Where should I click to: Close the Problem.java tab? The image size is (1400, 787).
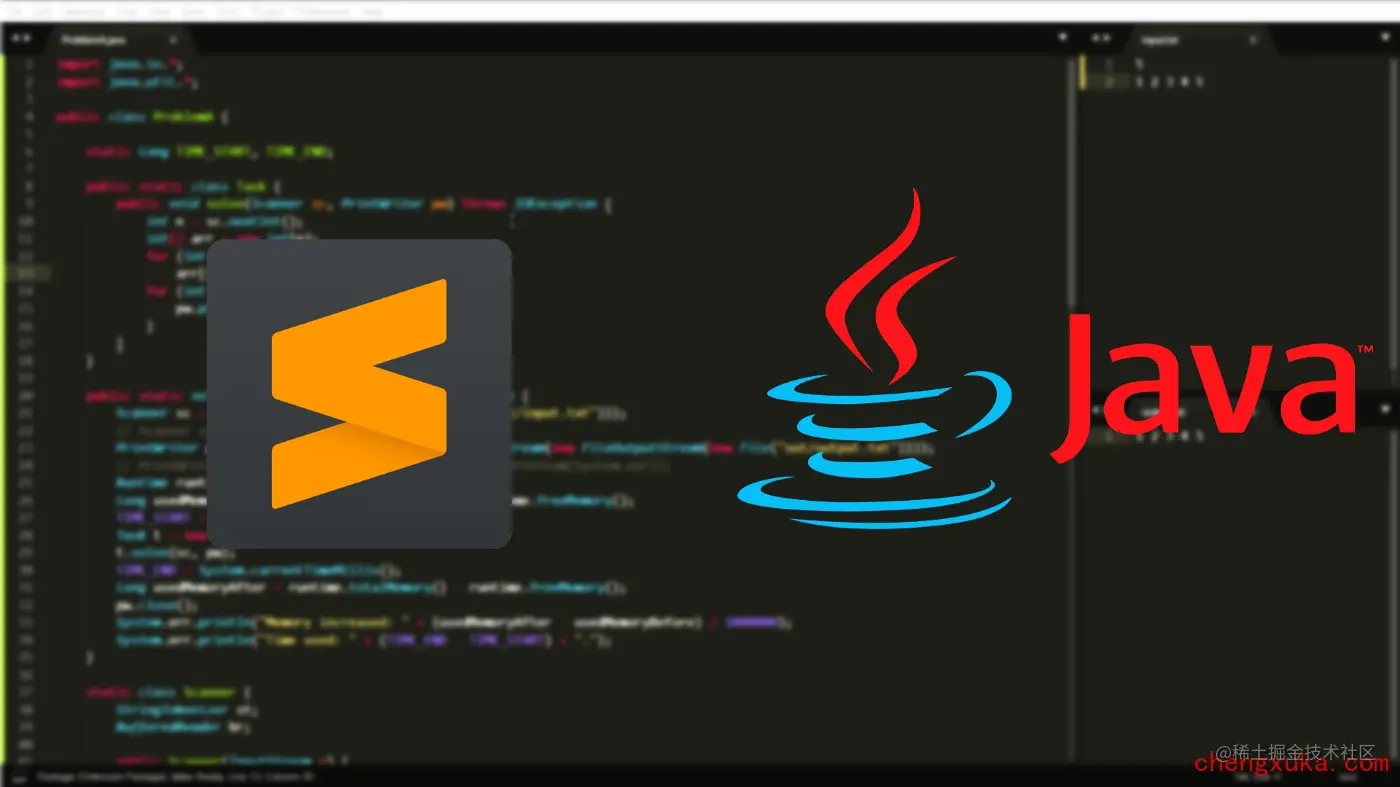[x=172, y=40]
